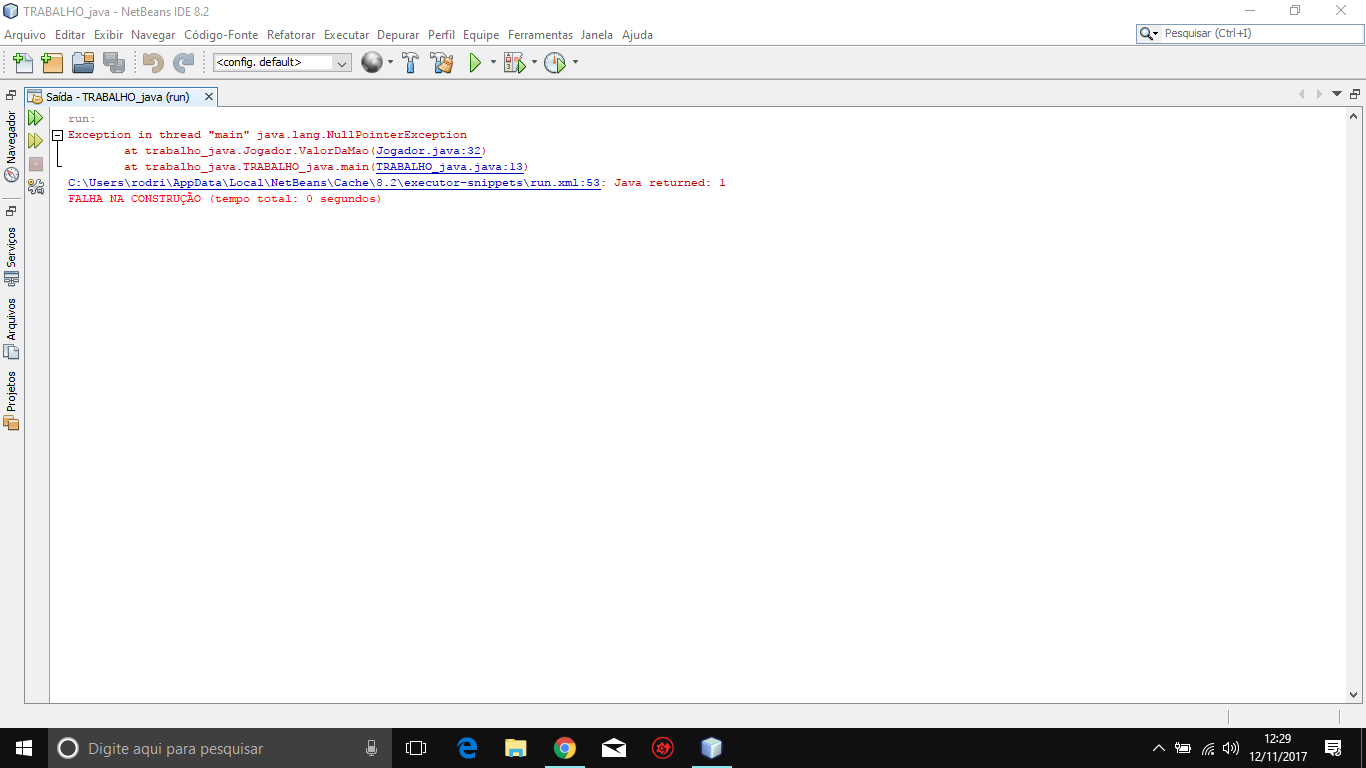Click the Debug Project icon

[x=514, y=63]
